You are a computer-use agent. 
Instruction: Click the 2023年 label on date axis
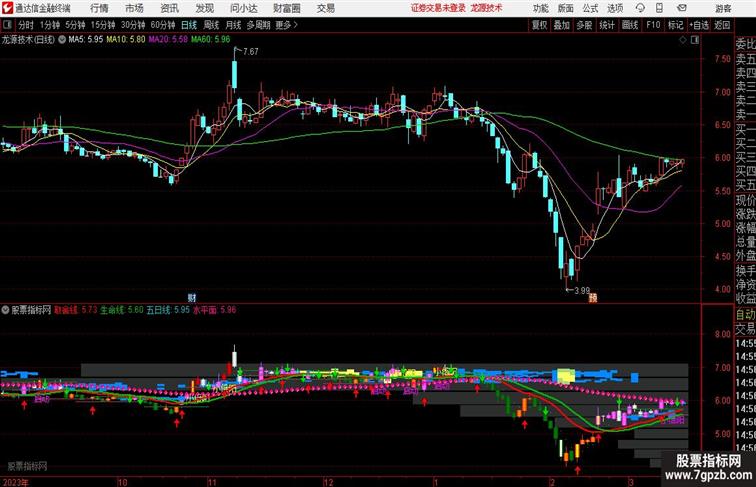click(x=15, y=482)
